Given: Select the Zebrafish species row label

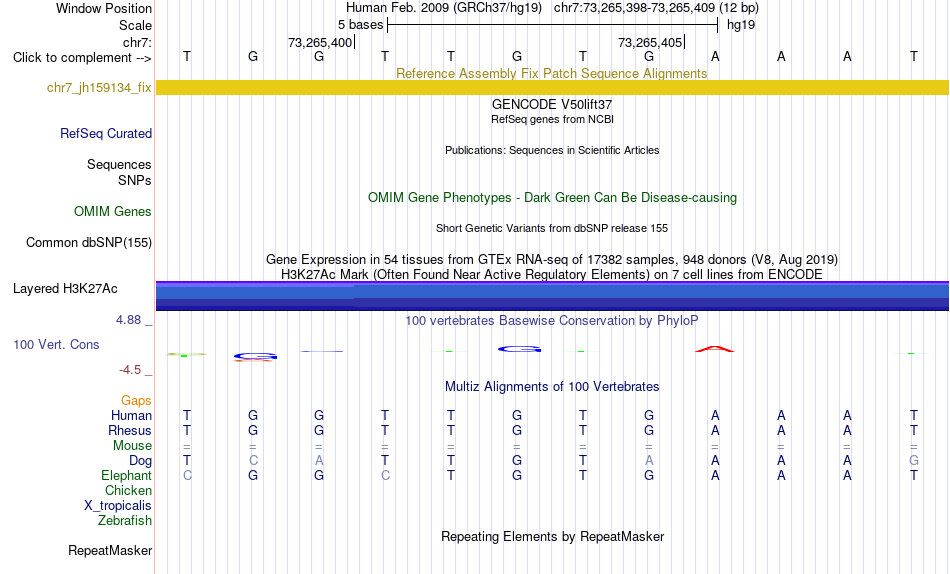Looking at the screenshot, I should (x=125, y=521).
